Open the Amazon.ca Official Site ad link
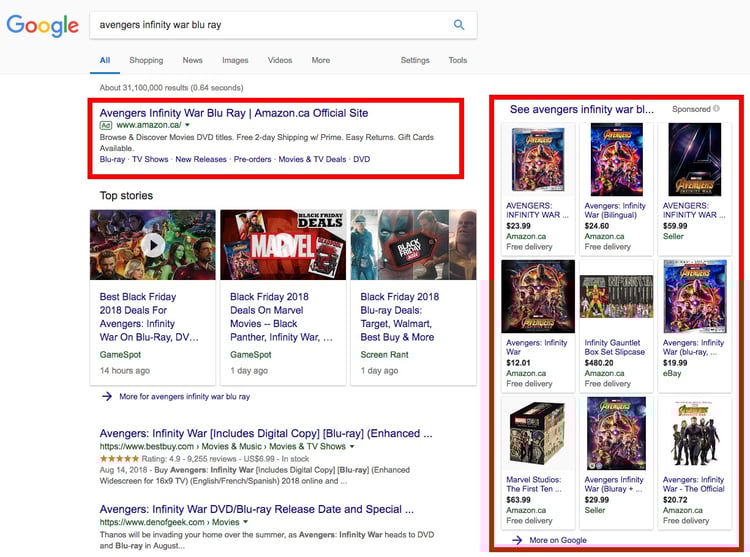Screen dimensions: 750x557 click(233, 113)
